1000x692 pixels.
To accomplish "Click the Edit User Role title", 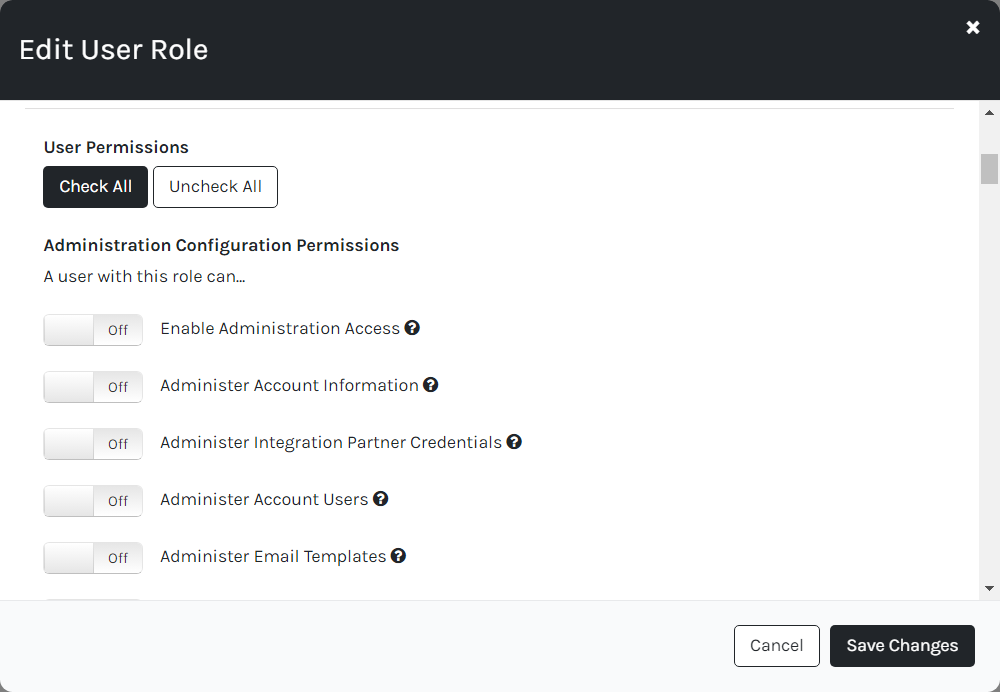I will coord(114,50).
